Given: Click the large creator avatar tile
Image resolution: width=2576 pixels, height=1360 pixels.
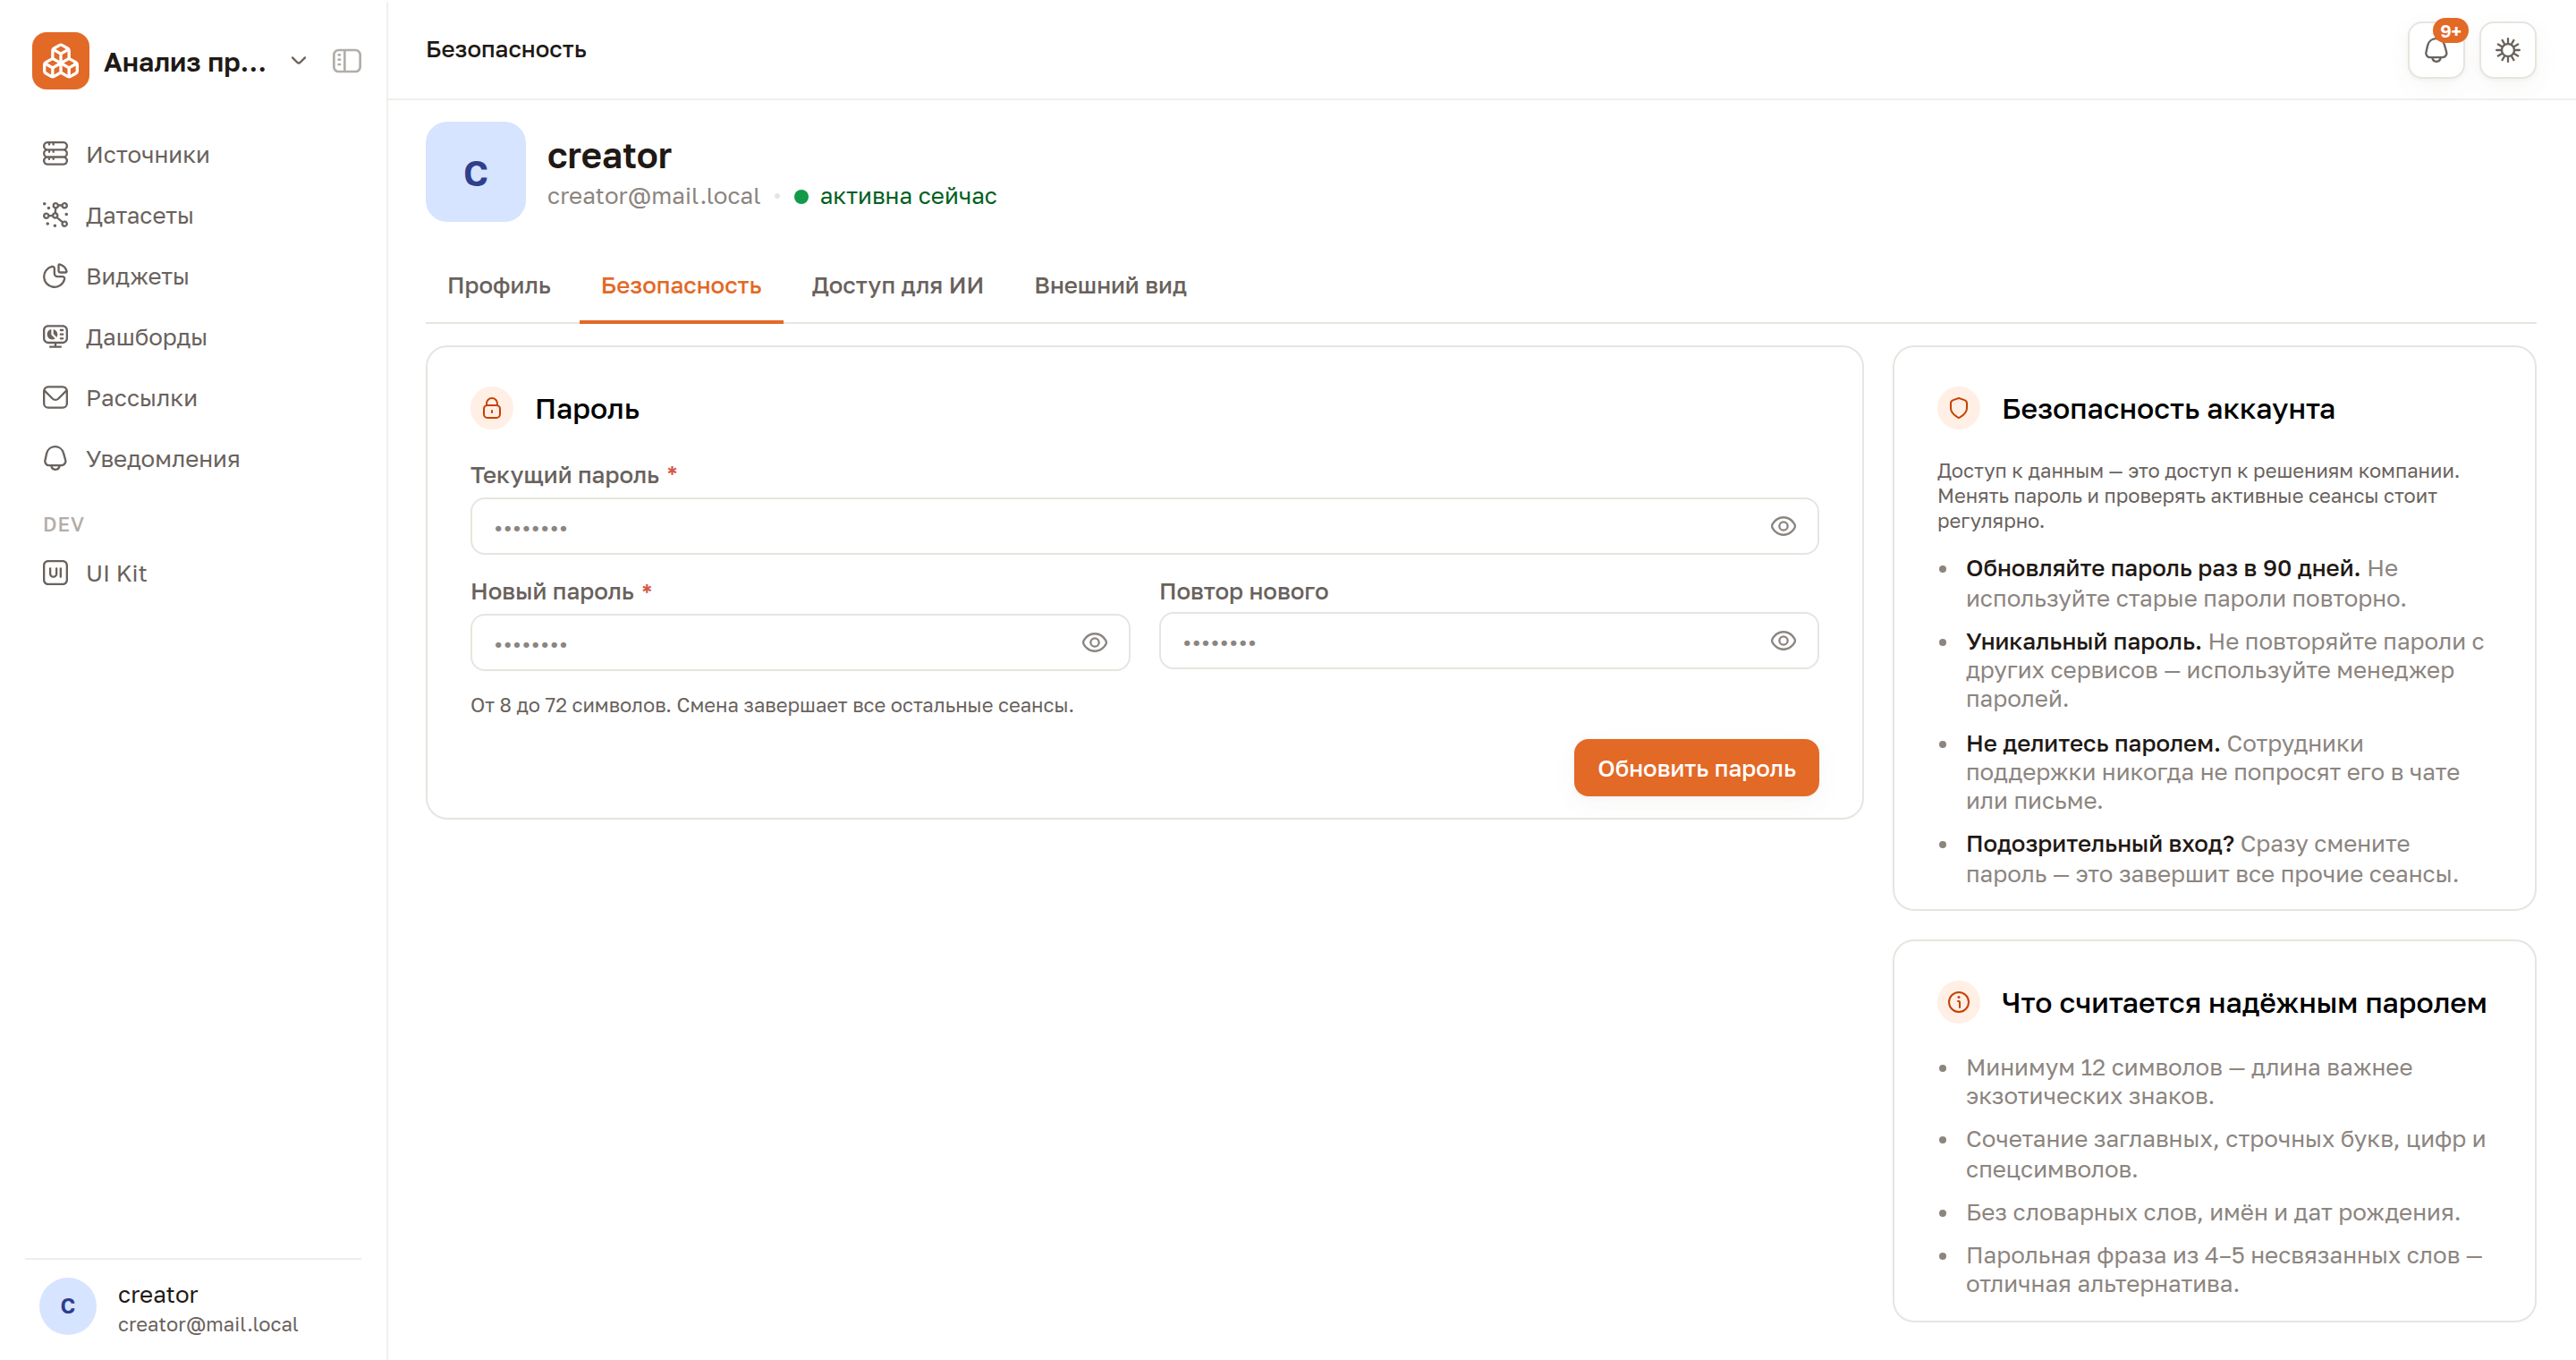Looking at the screenshot, I should click(475, 172).
